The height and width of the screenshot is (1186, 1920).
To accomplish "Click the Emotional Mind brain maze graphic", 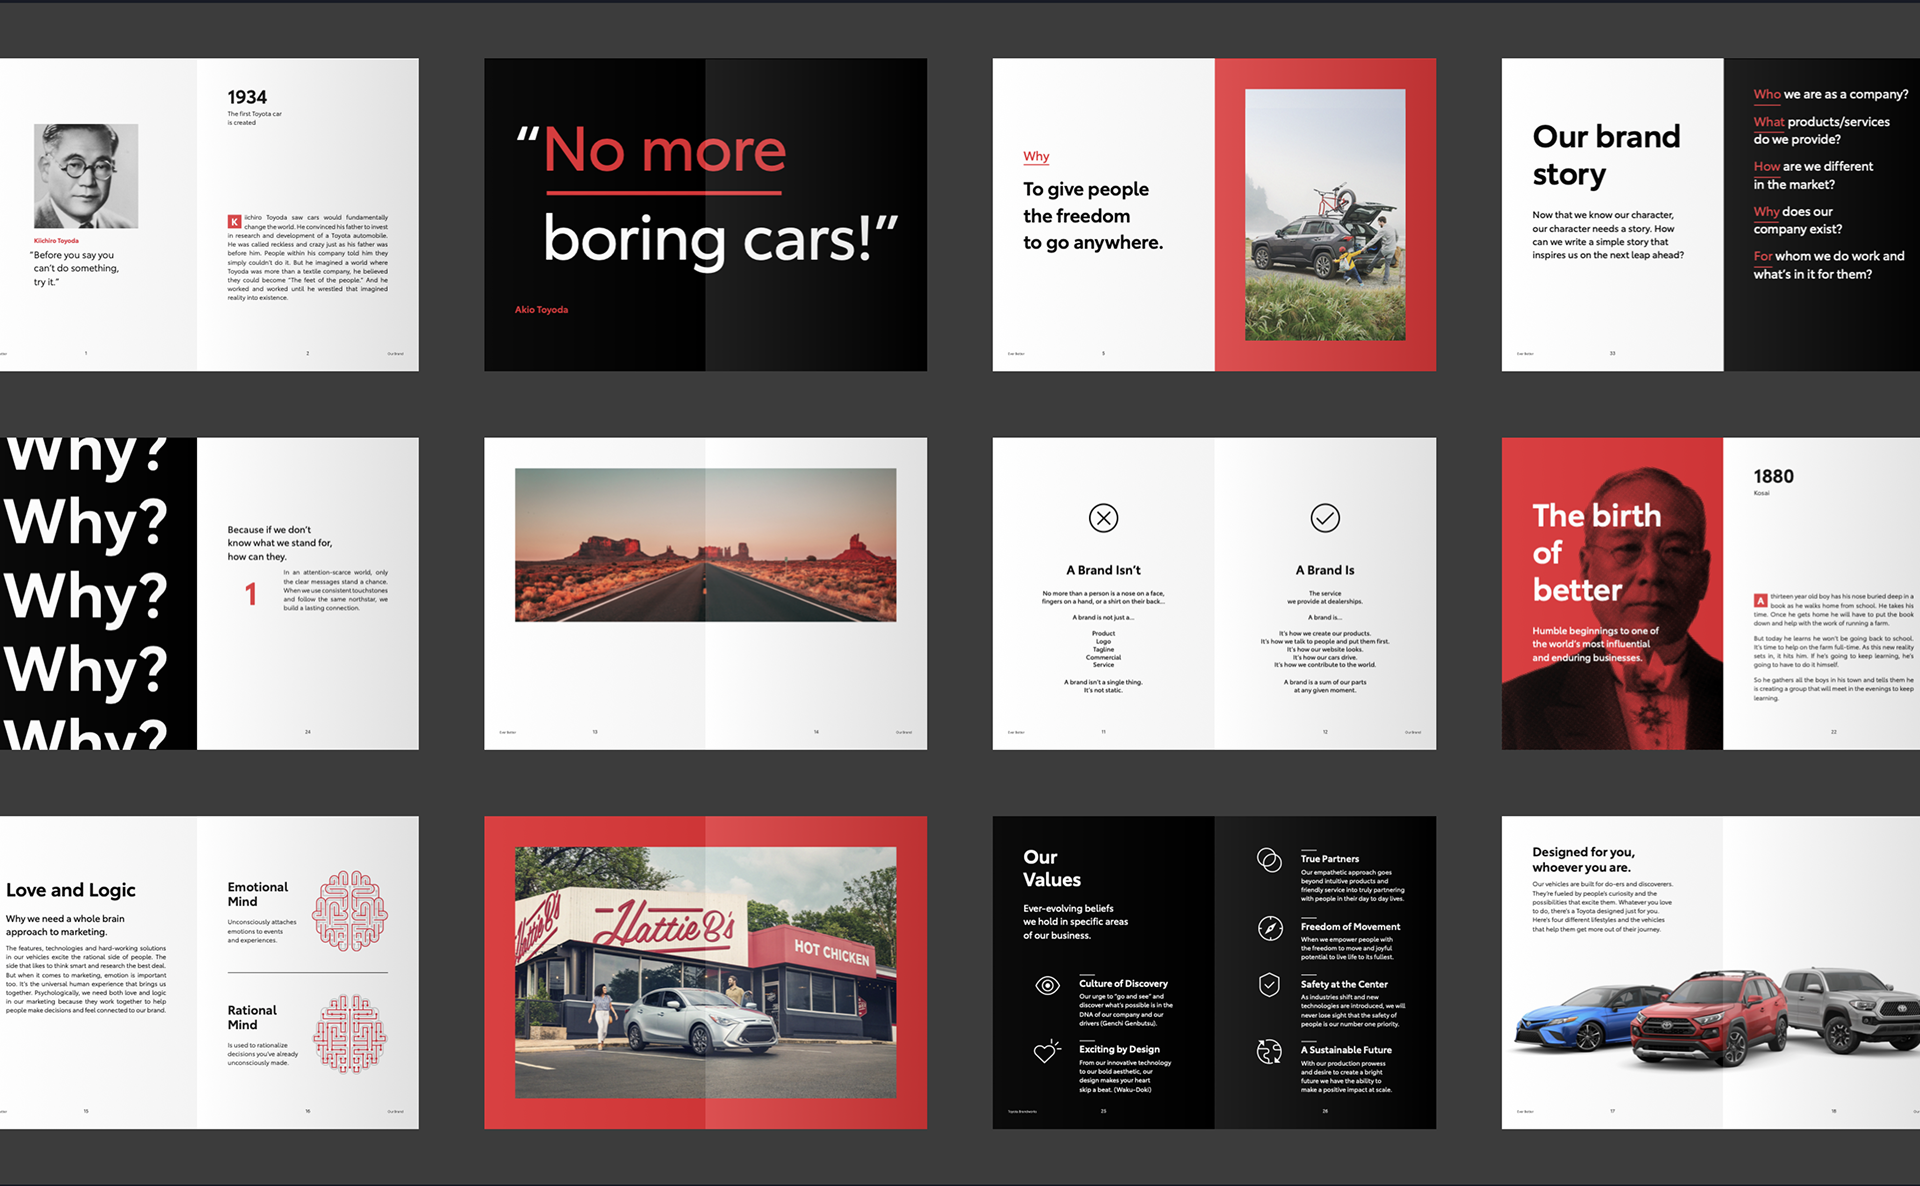I will [x=350, y=910].
